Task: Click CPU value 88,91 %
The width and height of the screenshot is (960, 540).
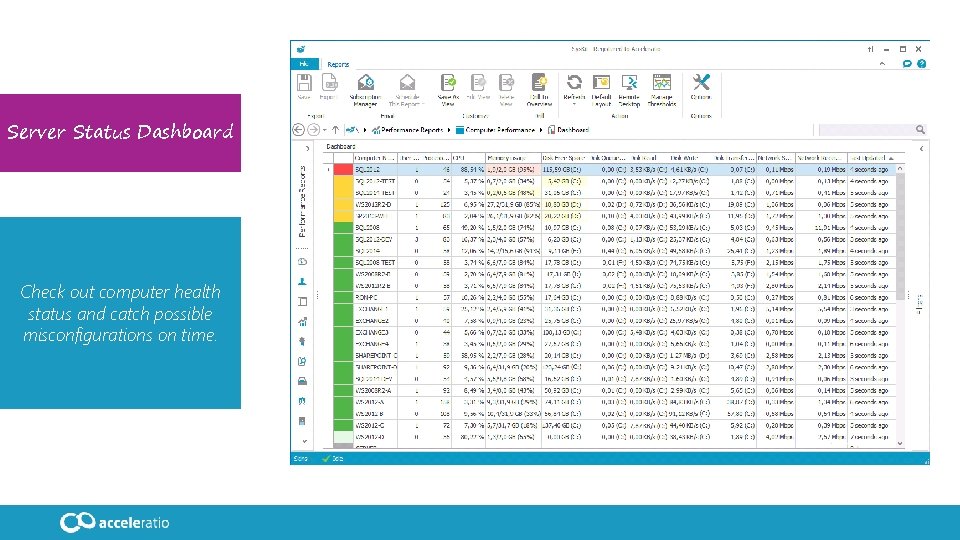Action: pos(472,170)
